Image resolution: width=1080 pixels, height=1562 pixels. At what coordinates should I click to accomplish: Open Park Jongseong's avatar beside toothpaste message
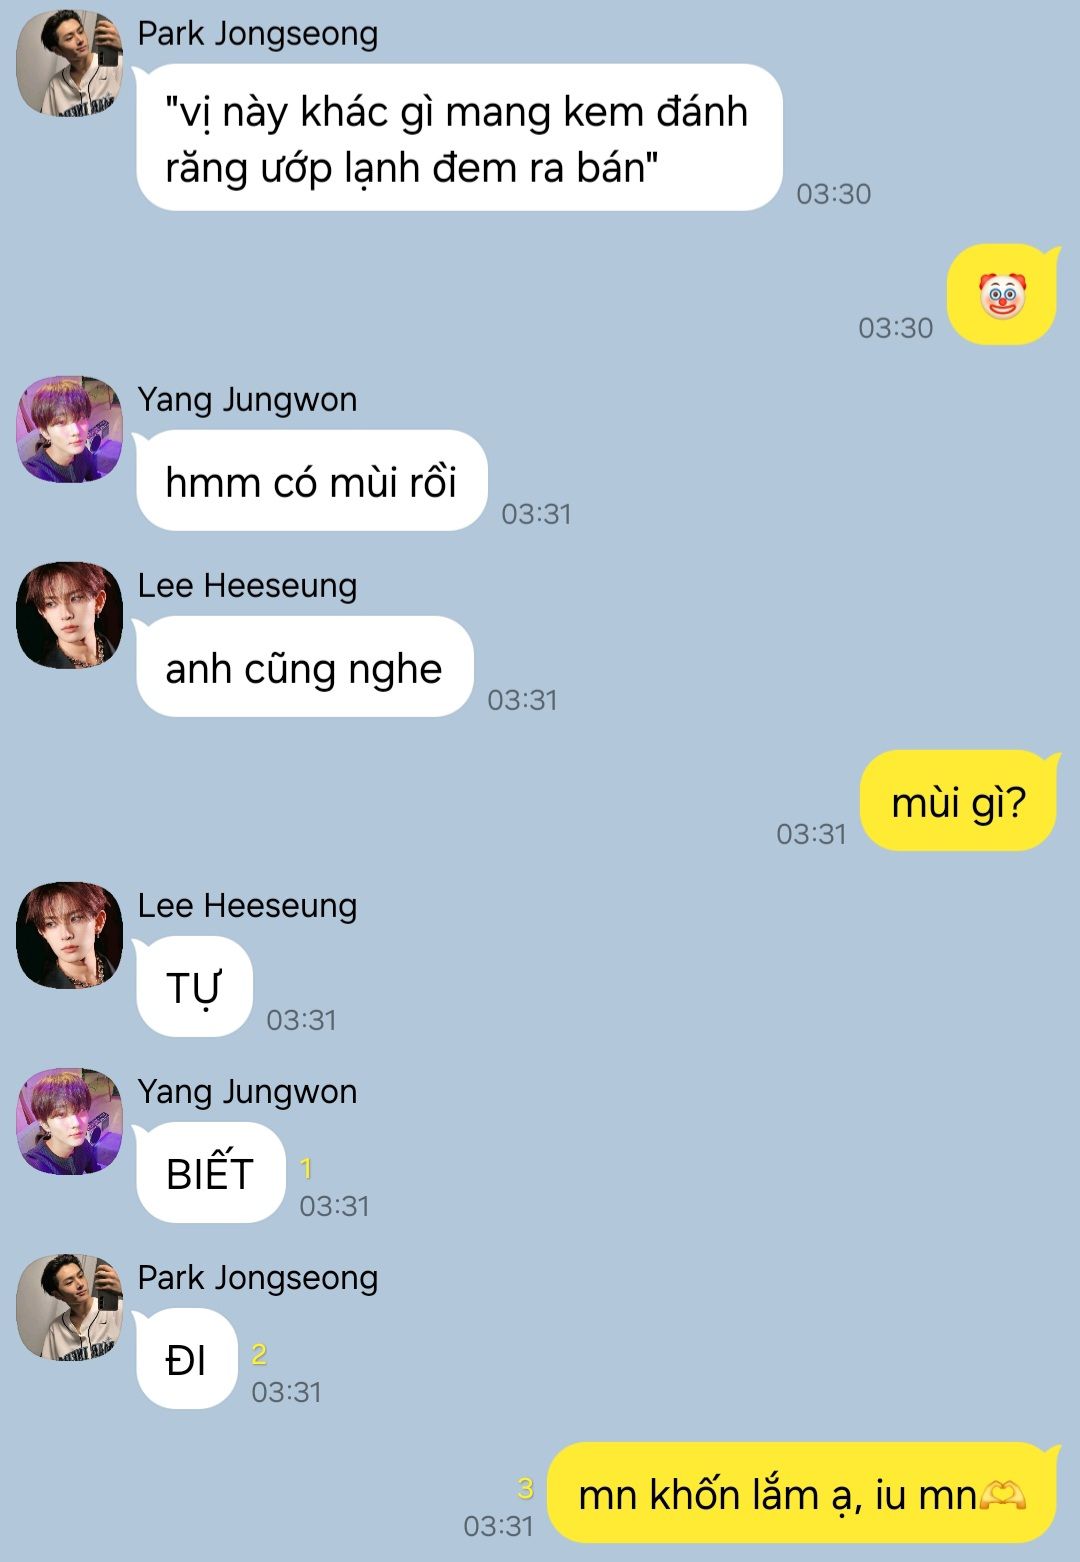[x=69, y=63]
